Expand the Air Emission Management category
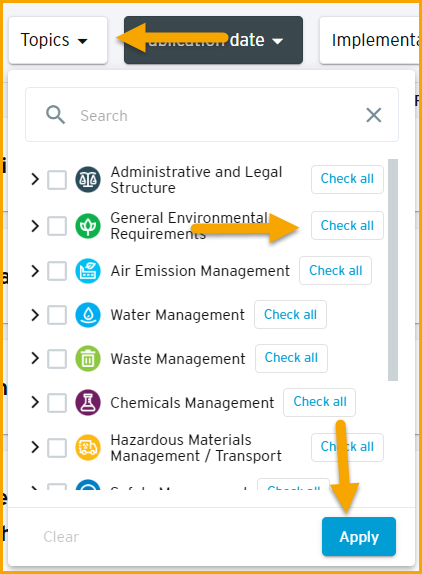Screen dimensions: 422x574 [x=35, y=271]
